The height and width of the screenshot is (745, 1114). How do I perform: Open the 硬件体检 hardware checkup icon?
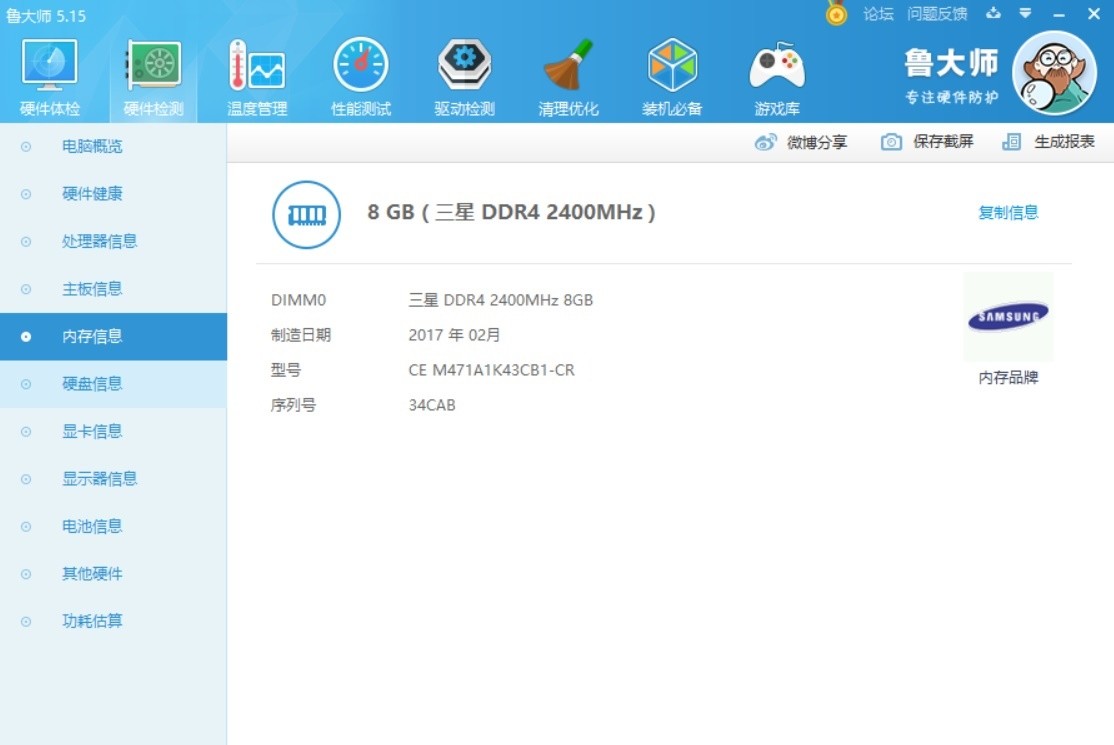click(x=50, y=65)
